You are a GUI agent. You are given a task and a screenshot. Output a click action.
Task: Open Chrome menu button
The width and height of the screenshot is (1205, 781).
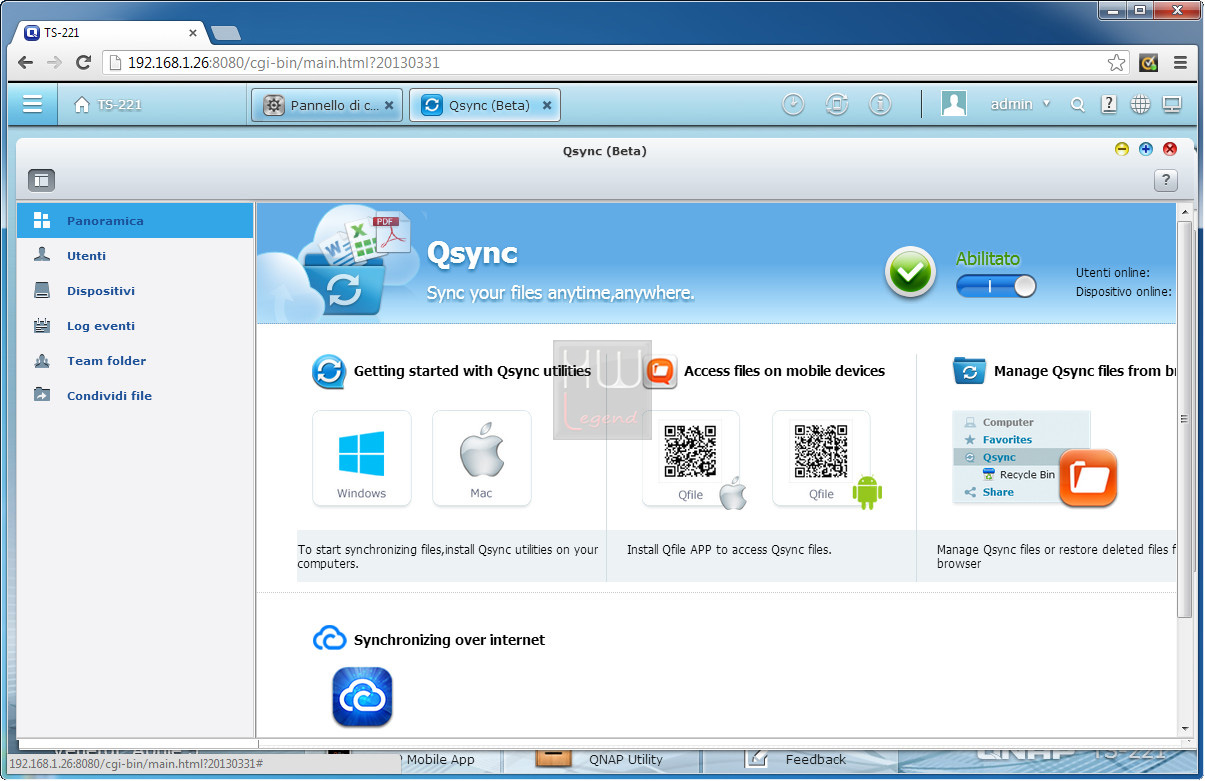1181,62
